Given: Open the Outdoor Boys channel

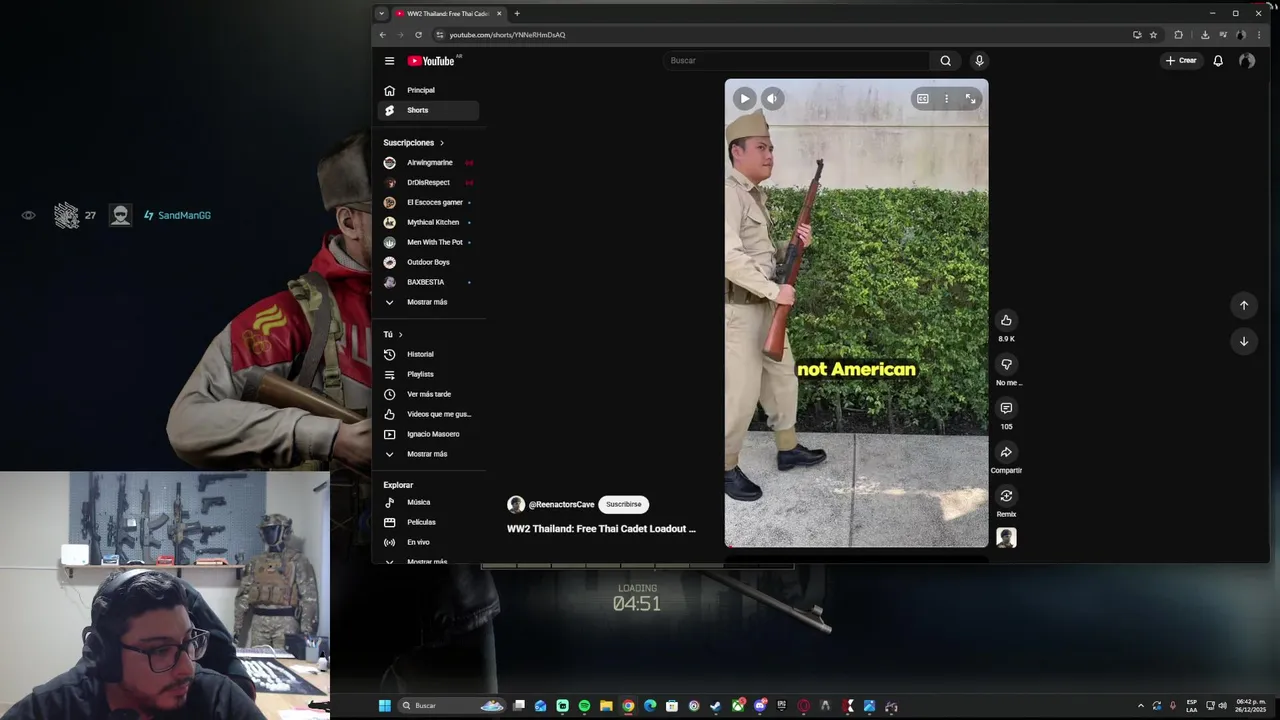Looking at the screenshot, I should pyautogui.click(x=428, y=262).
